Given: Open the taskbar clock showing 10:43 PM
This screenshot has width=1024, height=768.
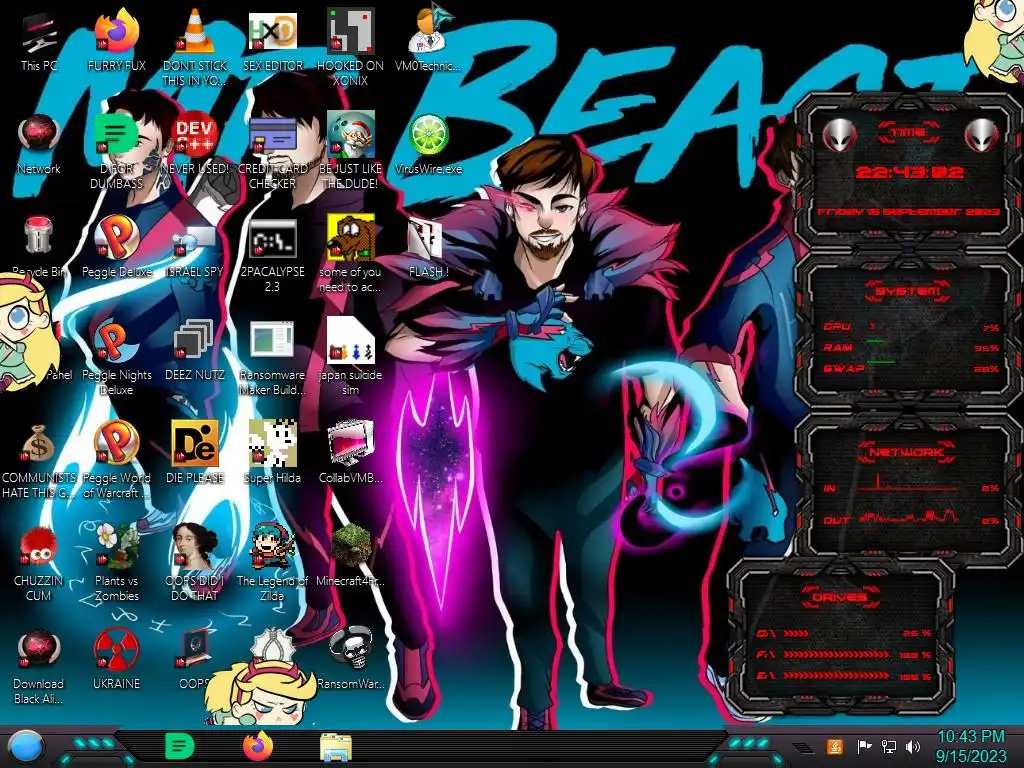Looking at the screenshot, I should 971,746.
